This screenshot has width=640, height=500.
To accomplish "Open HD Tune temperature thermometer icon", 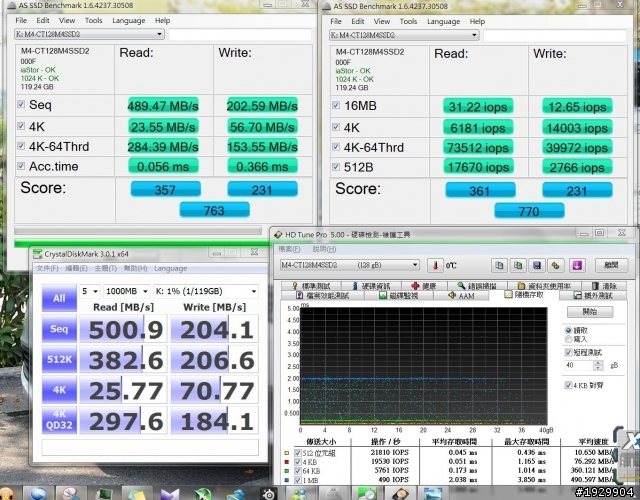I will pos(435,266).
